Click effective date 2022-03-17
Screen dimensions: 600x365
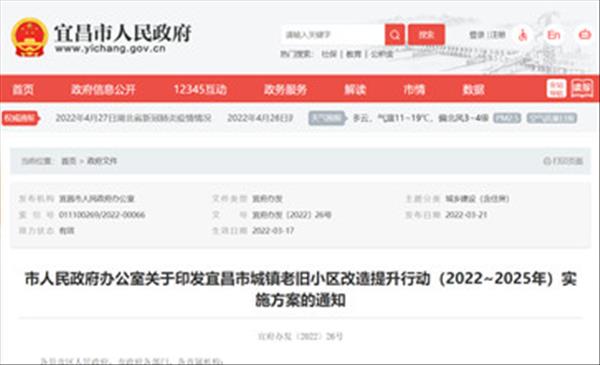coord(273,231)
